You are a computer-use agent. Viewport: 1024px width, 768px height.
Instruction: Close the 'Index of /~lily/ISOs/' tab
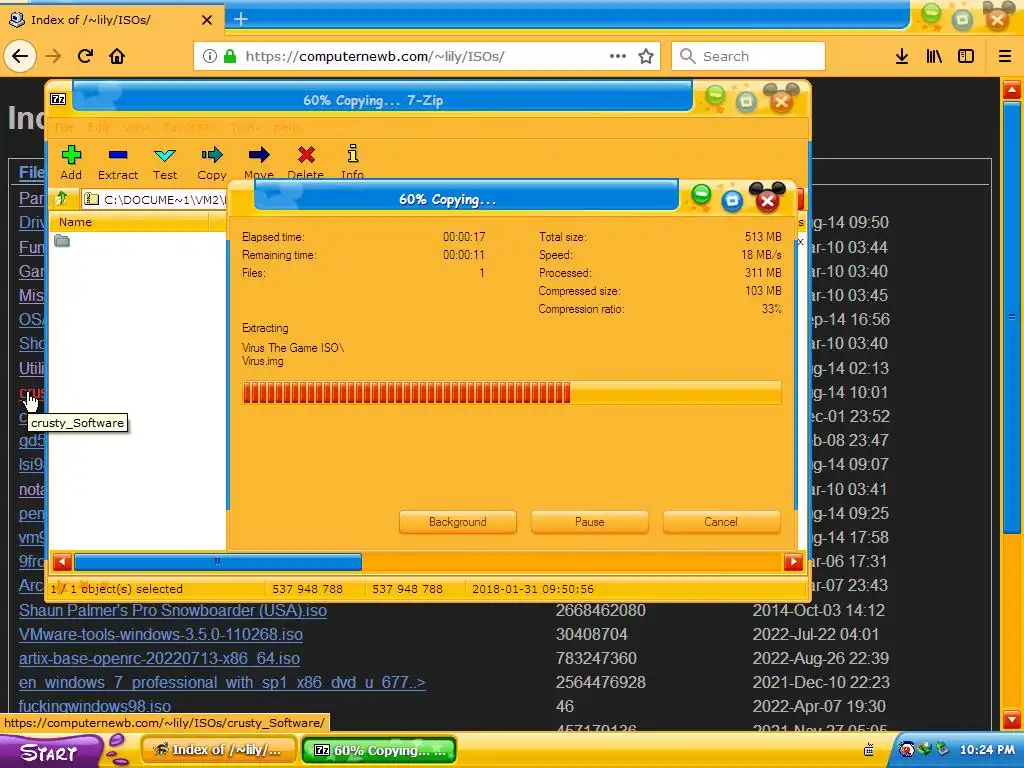(207, 20)
